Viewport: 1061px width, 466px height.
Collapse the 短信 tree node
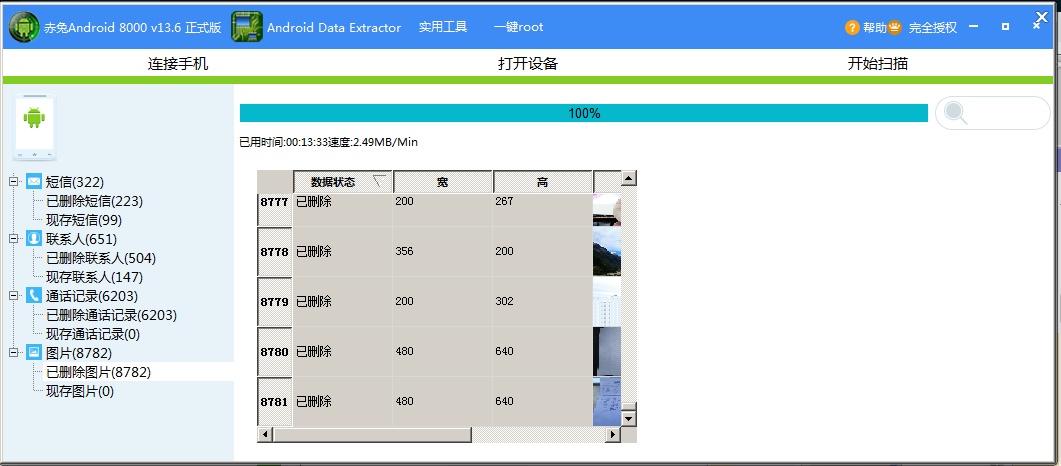coord(13,181)
